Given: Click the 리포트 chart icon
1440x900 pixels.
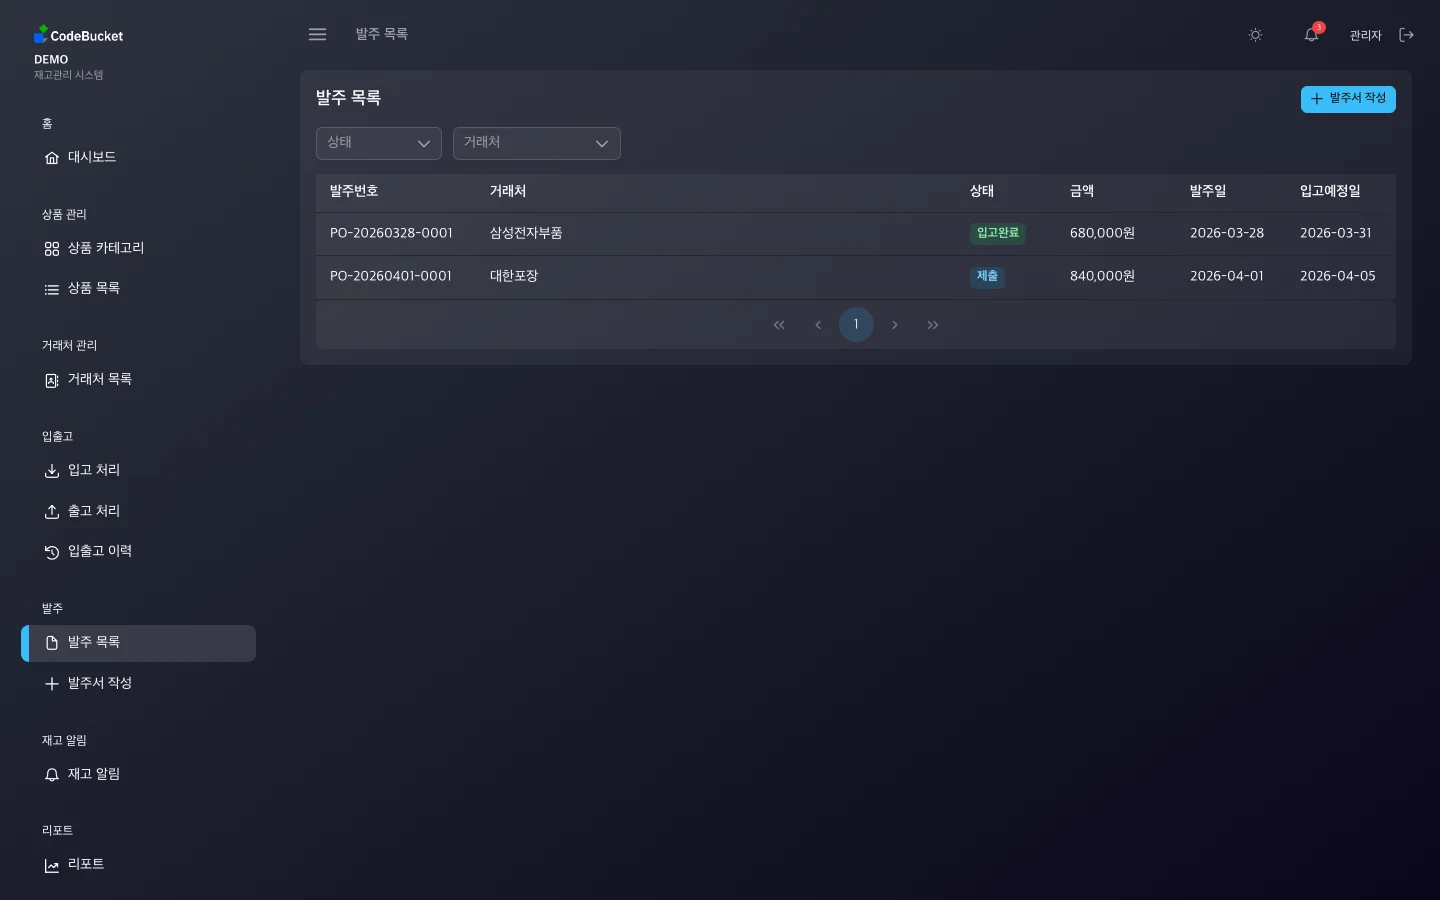Looking at the screenshot, I should coord(52,865).
